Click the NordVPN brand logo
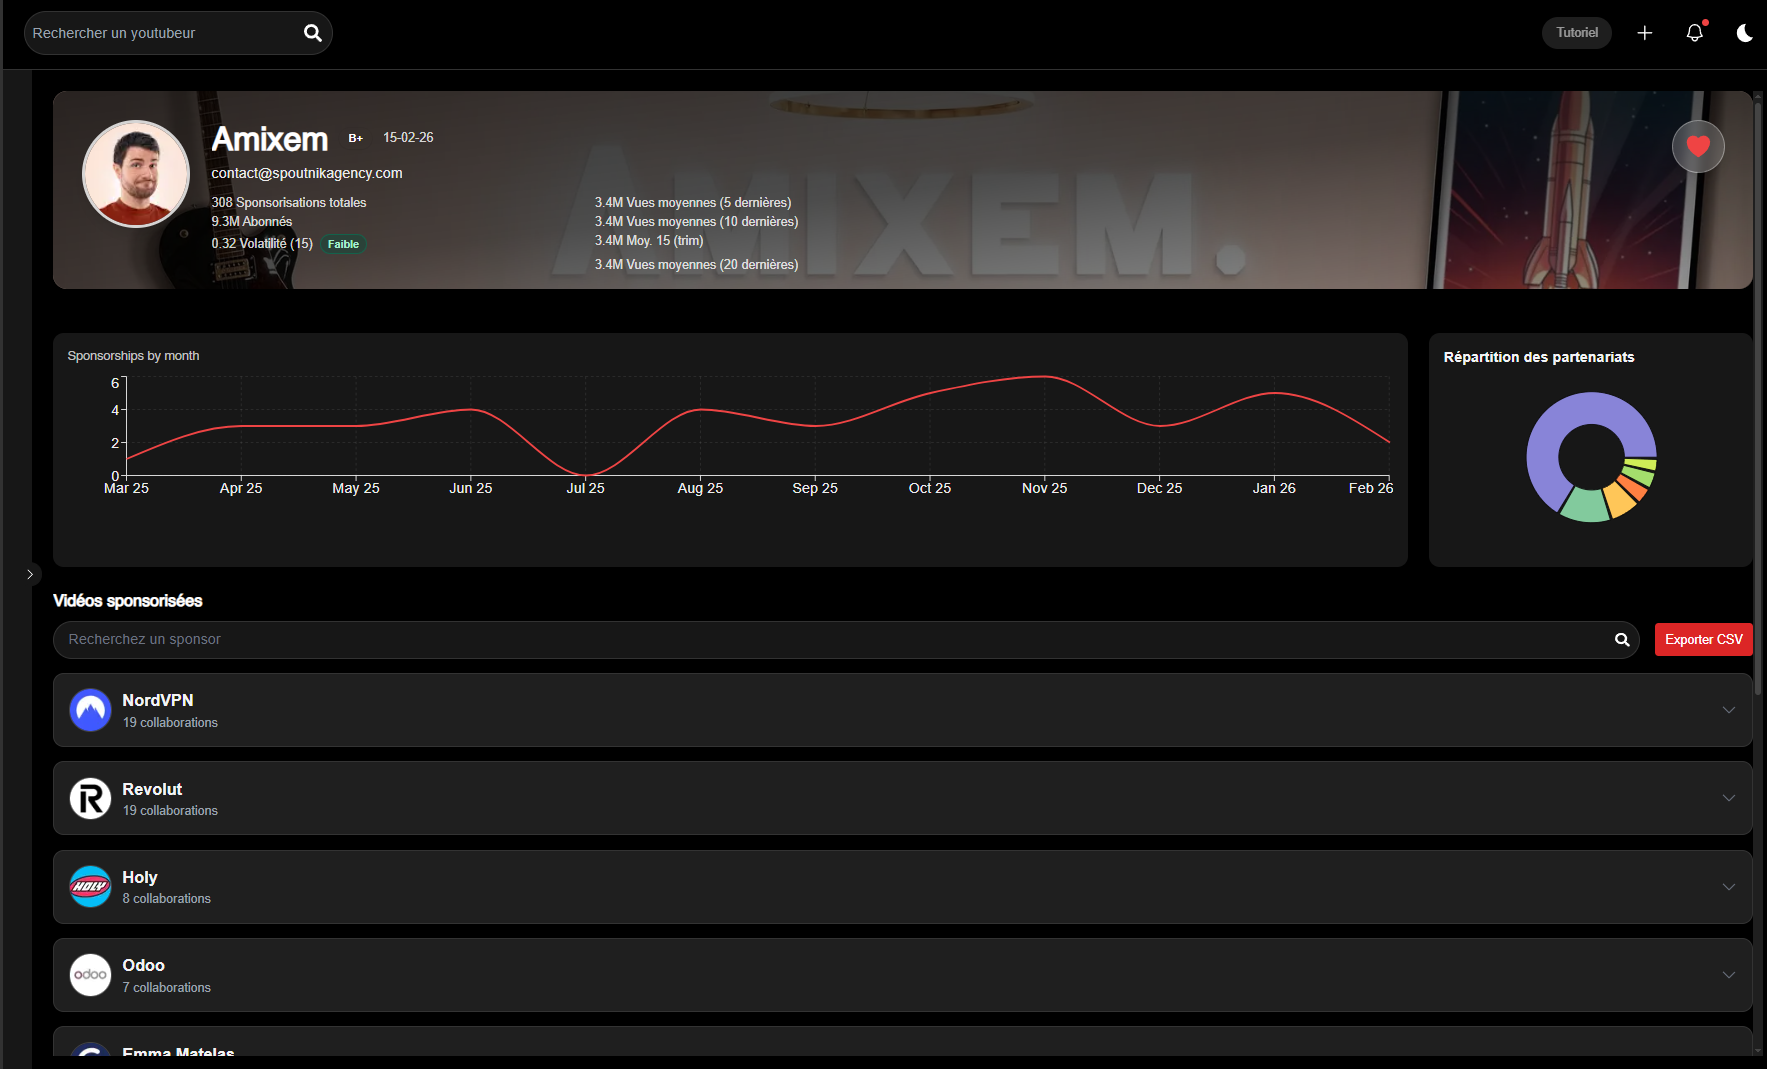This screenshot has width=1767, height=1069. [x=90, y=710]
